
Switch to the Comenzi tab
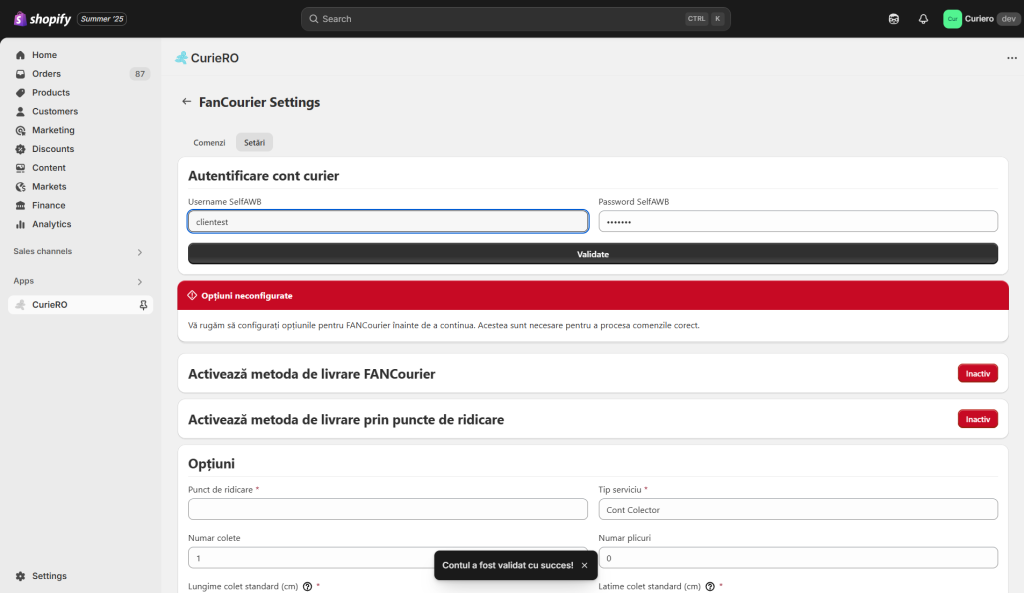coord(209,142)
